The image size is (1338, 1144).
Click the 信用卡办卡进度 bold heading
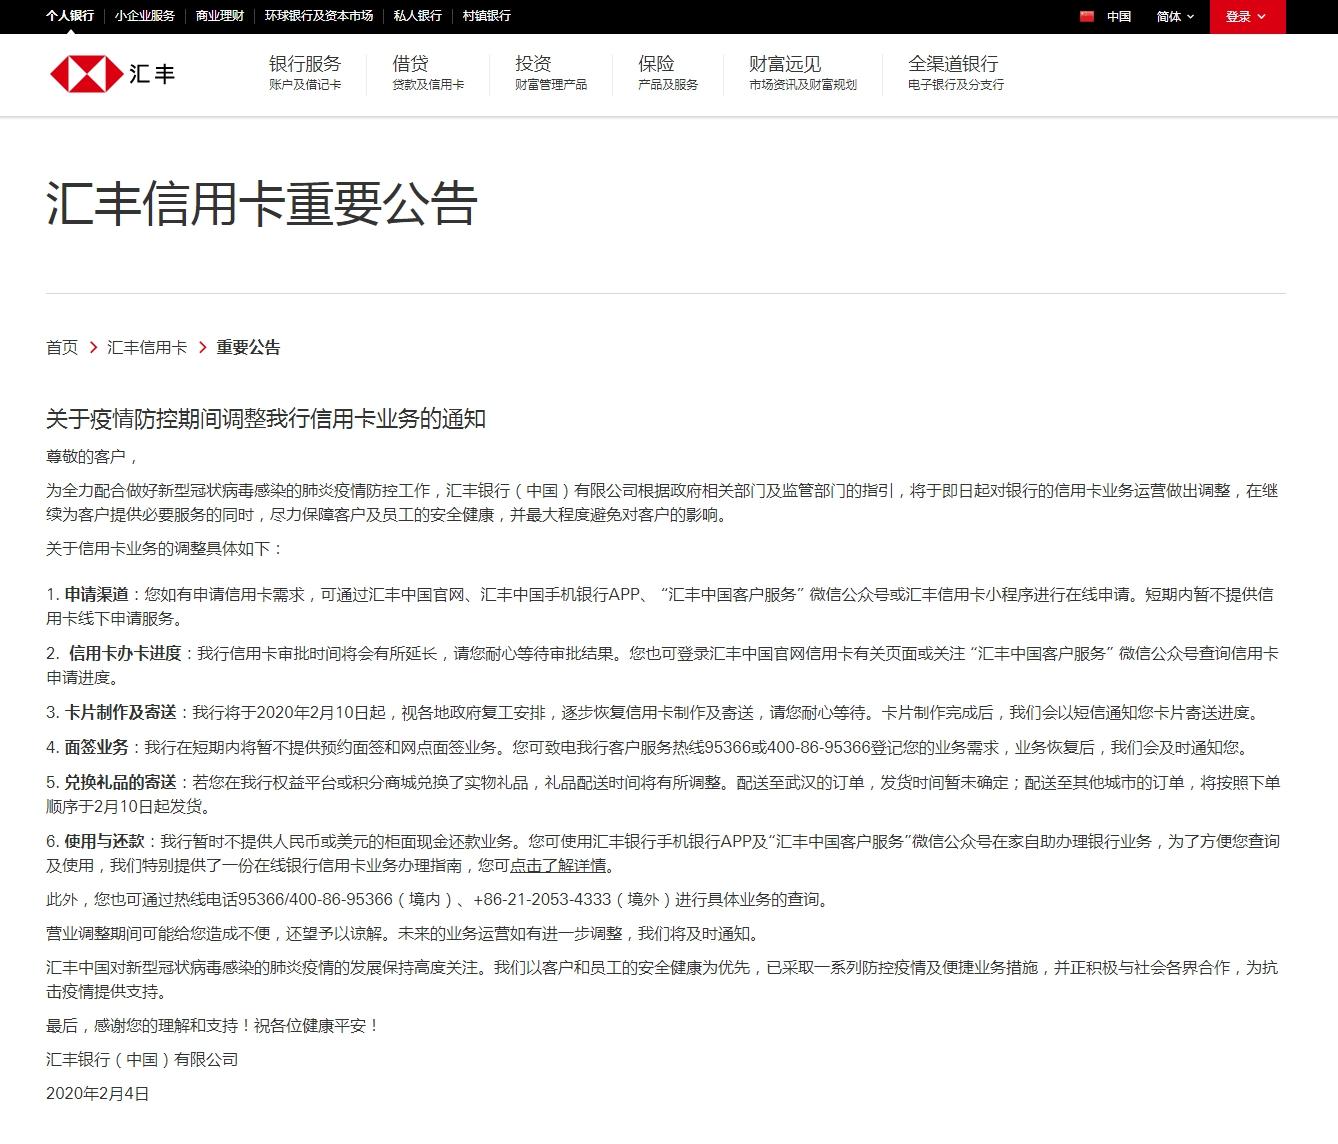125,653
